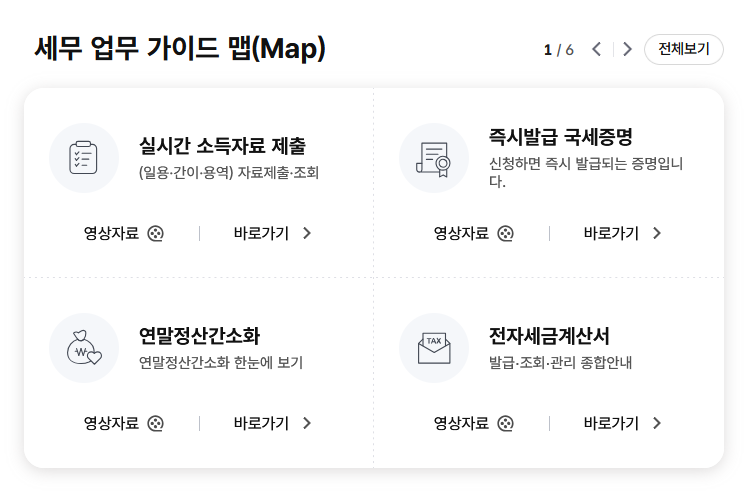Open 영상자료 video for 실시간 소득자료 제출

point(123,233)
